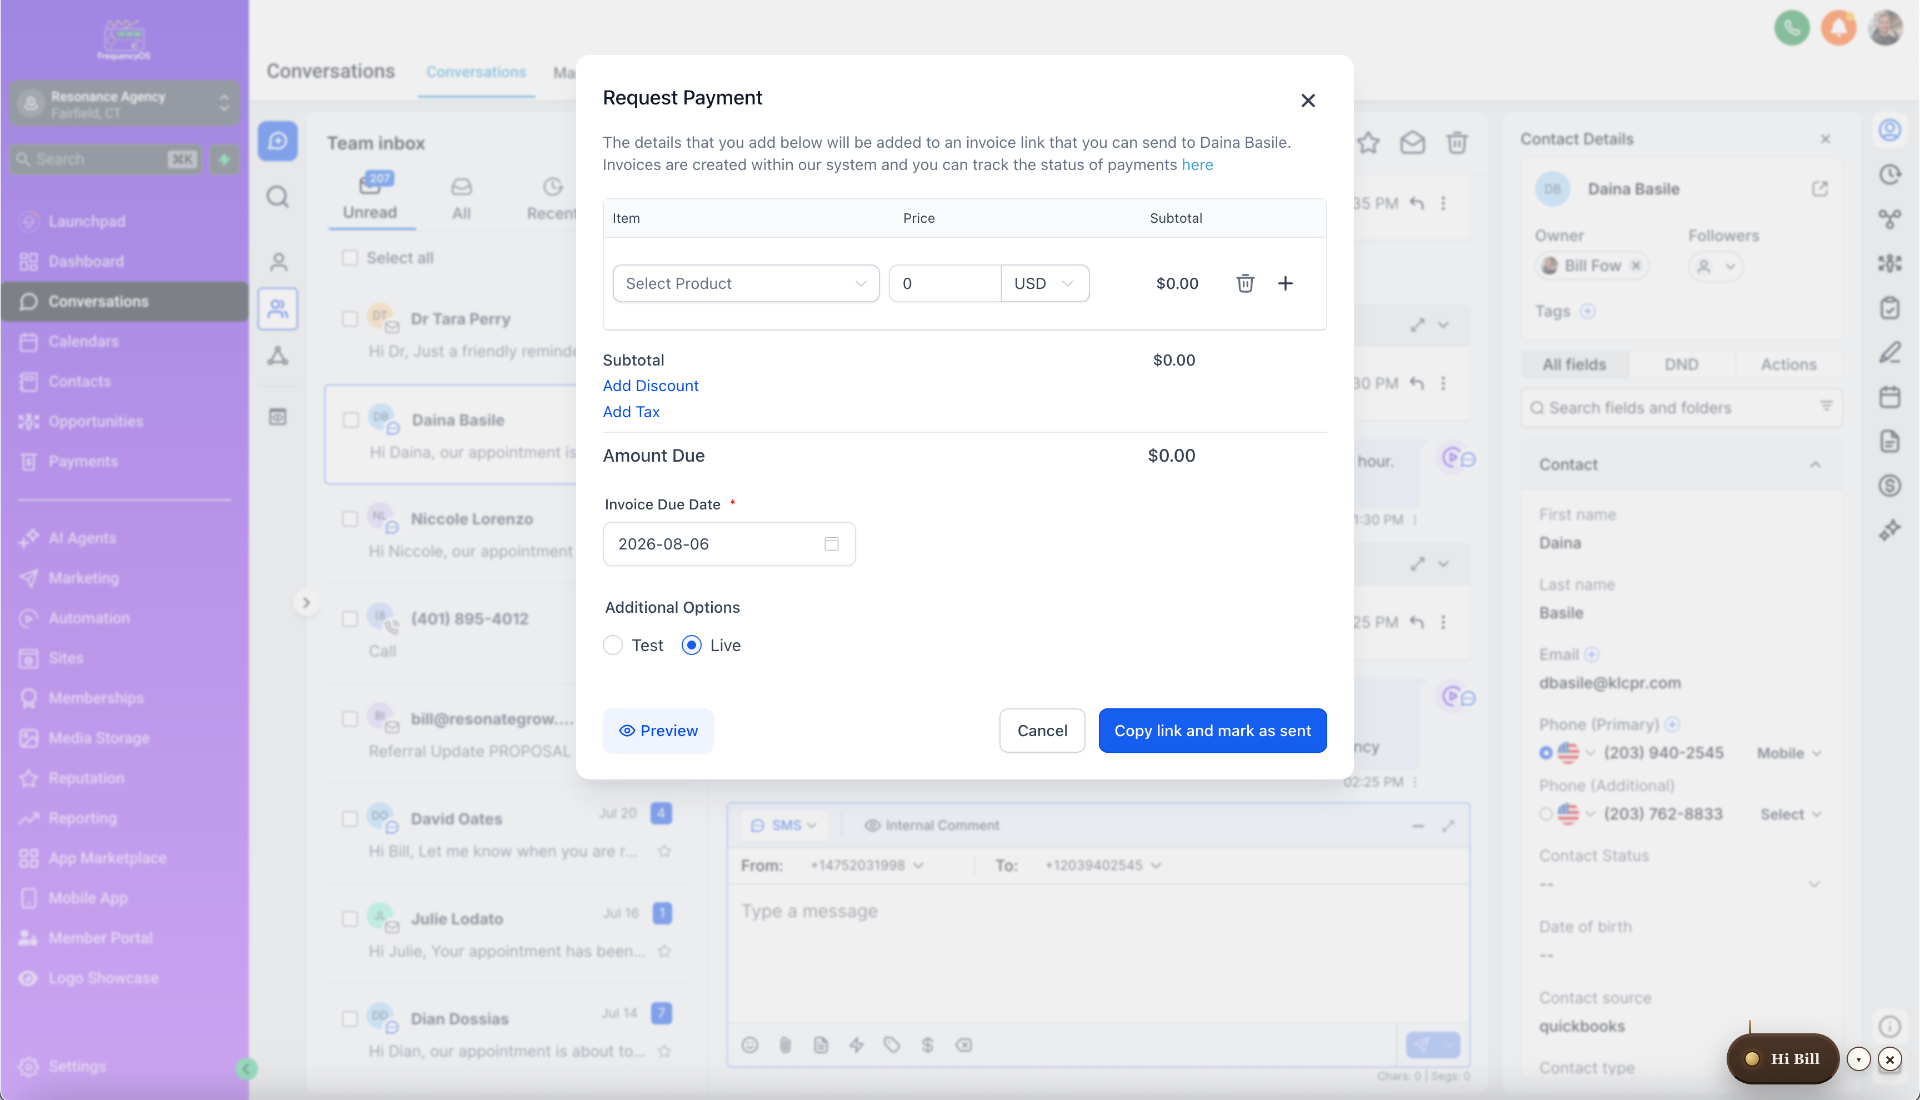The image size is (1920, 1100).
Task: Open search icon in conversations rail
Action: [x=278, y=197]
